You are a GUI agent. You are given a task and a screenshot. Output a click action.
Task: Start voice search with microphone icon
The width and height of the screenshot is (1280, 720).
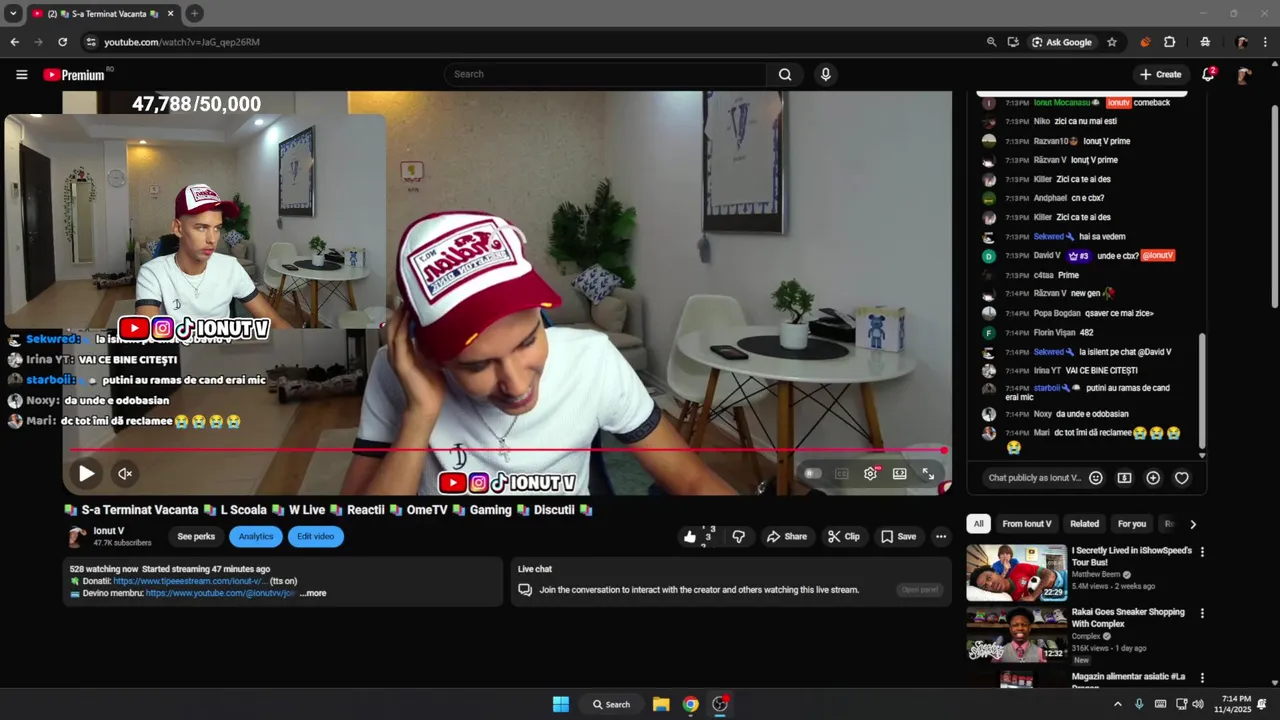pyautogui.click(x=825, y=74)
